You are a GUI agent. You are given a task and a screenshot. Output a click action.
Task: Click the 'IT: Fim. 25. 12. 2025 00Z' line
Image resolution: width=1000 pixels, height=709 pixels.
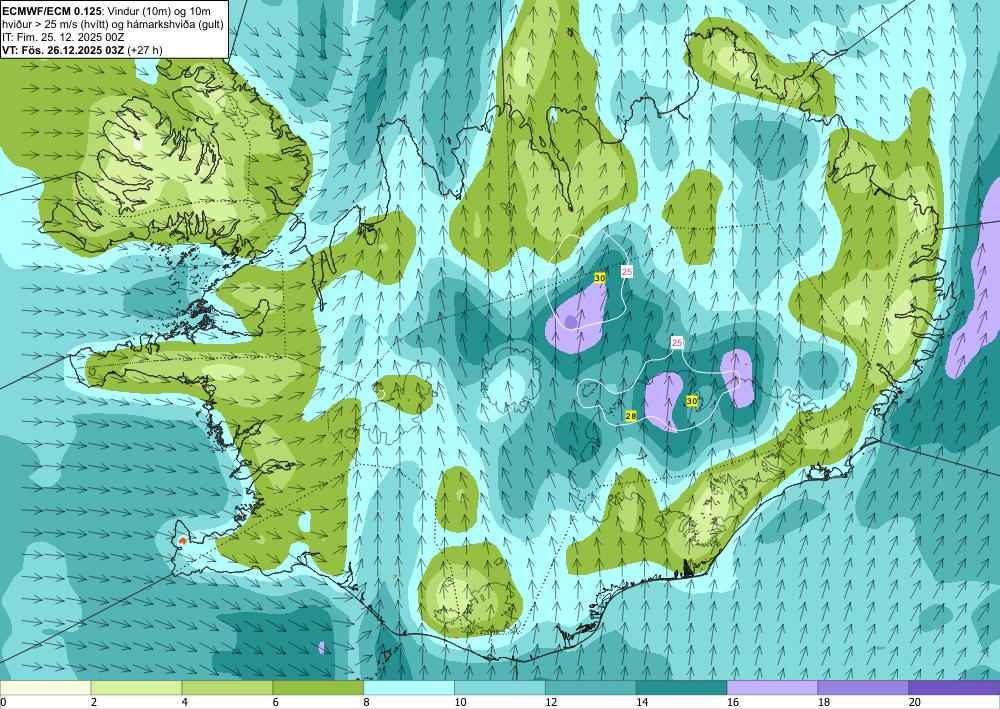[64, 38]
